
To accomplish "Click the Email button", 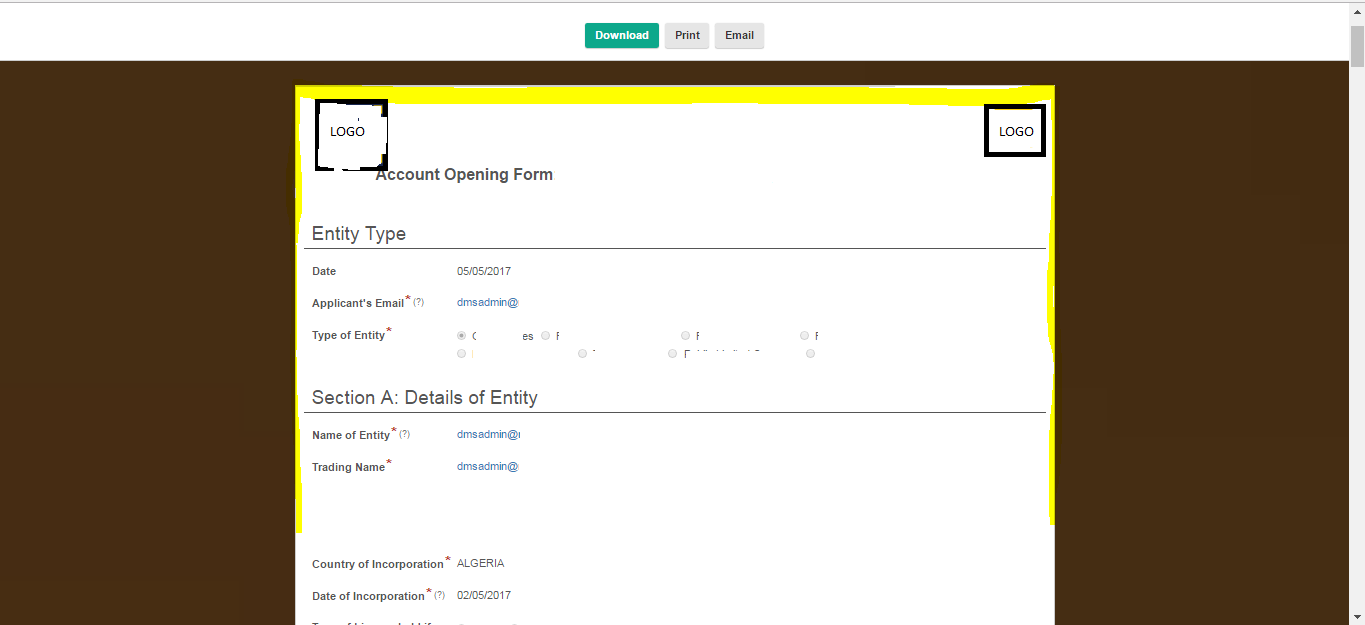I will point(739,35).
